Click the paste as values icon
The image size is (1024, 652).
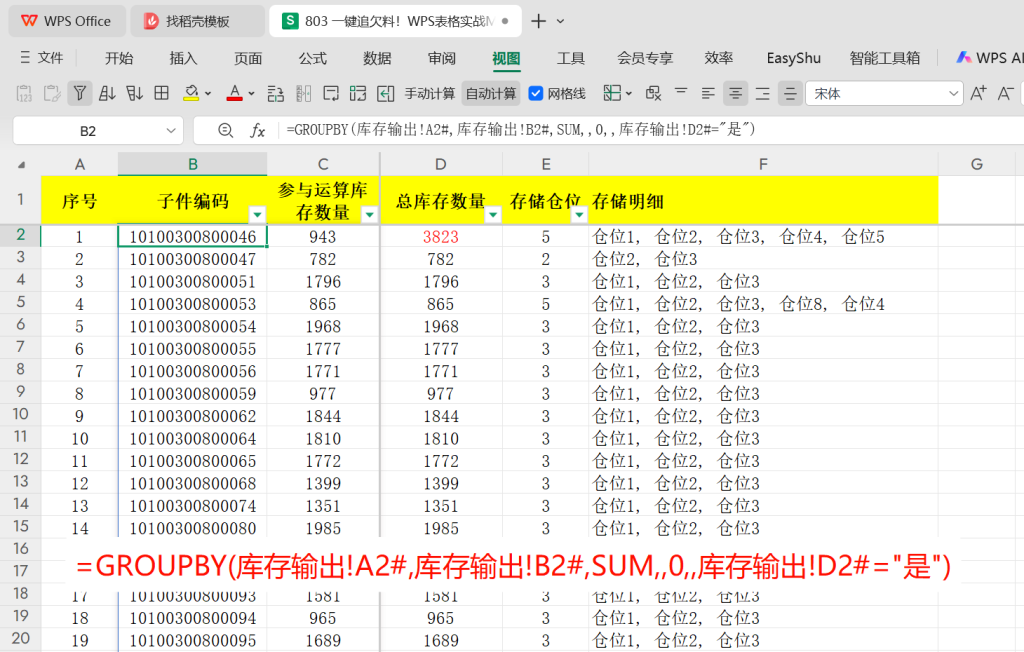click(x=24, y=94)
